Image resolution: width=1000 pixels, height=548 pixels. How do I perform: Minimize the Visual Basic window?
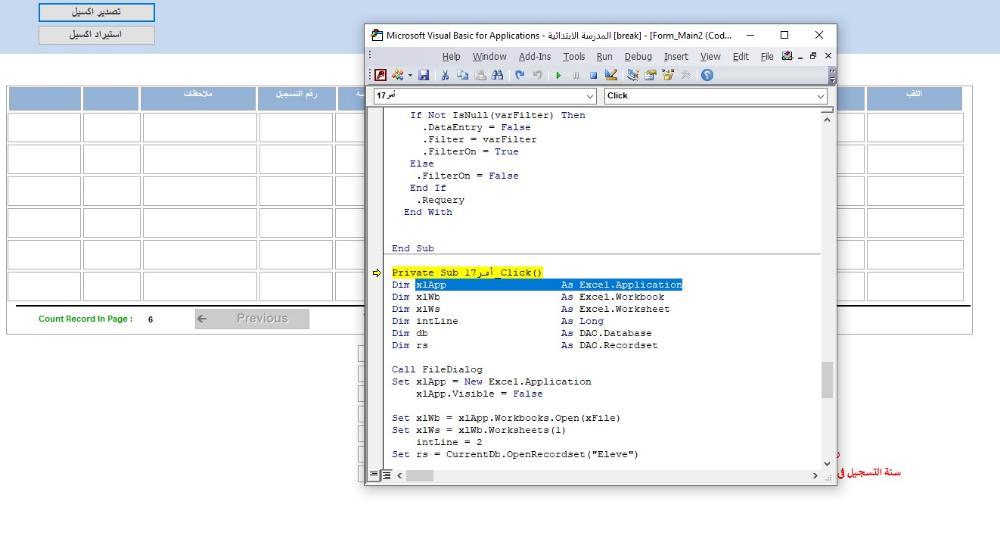(751, 35)
